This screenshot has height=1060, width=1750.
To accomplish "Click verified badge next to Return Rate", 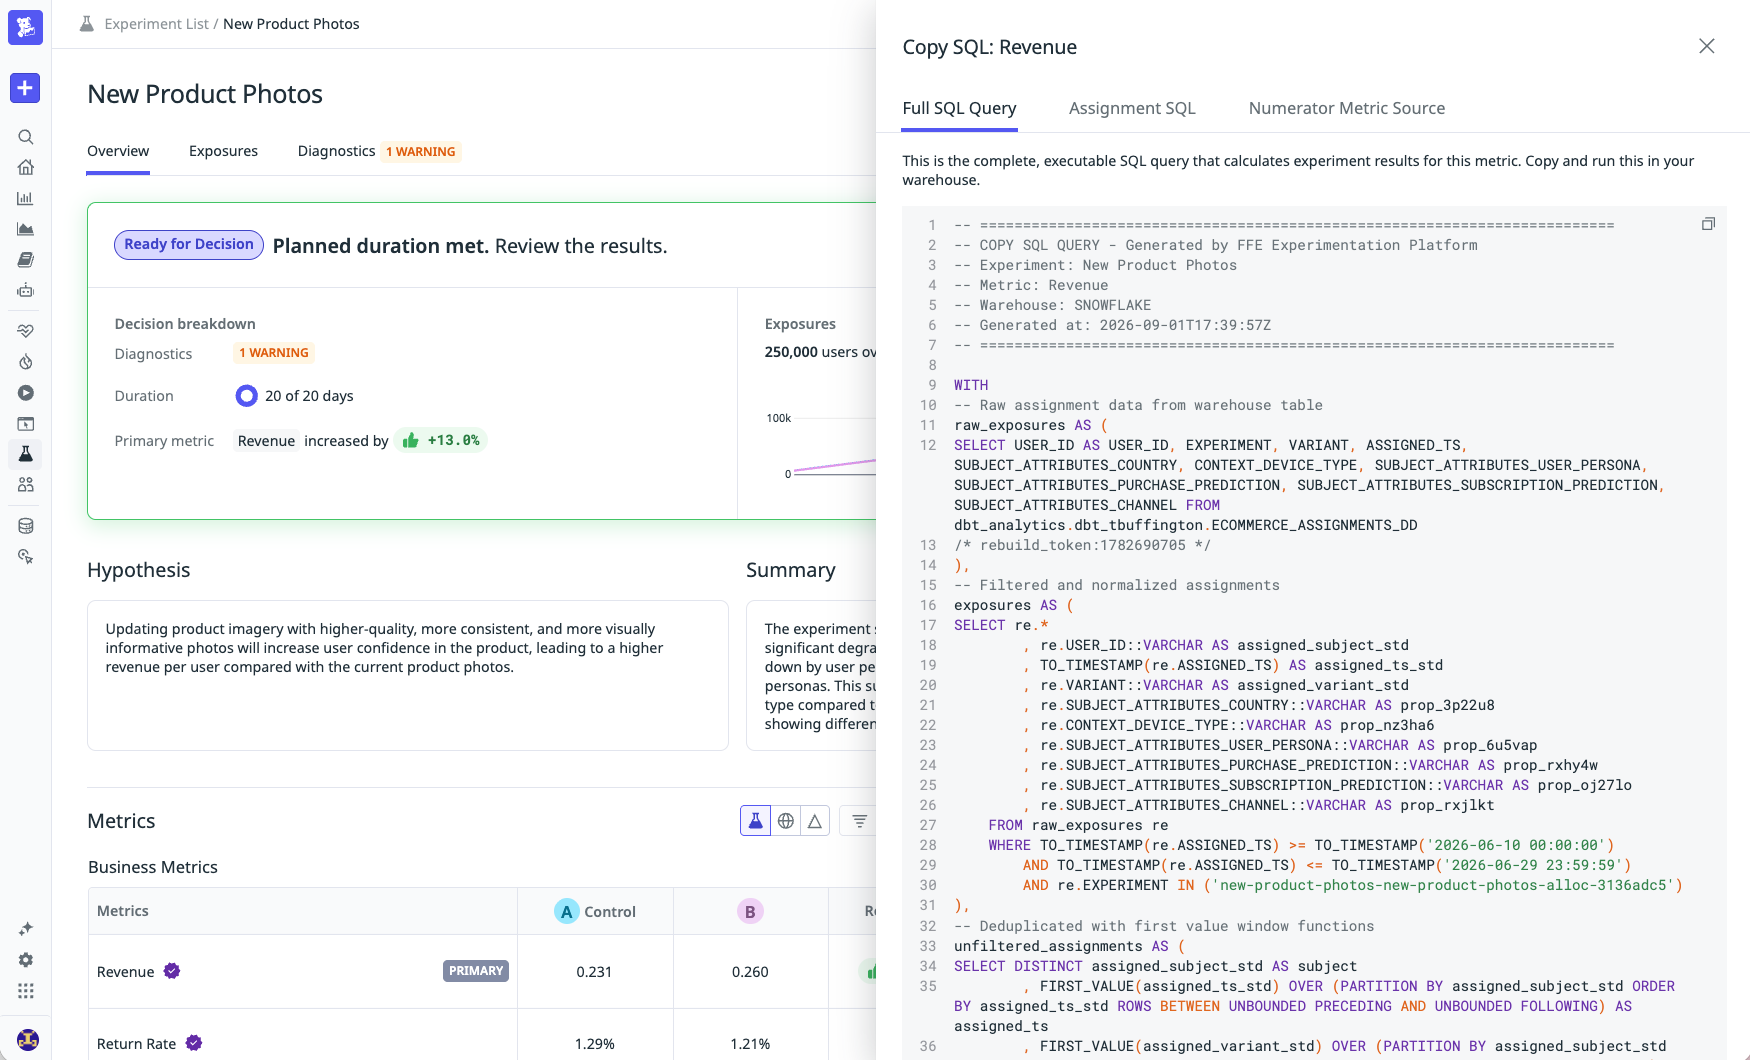I will tap(194, 1043).
